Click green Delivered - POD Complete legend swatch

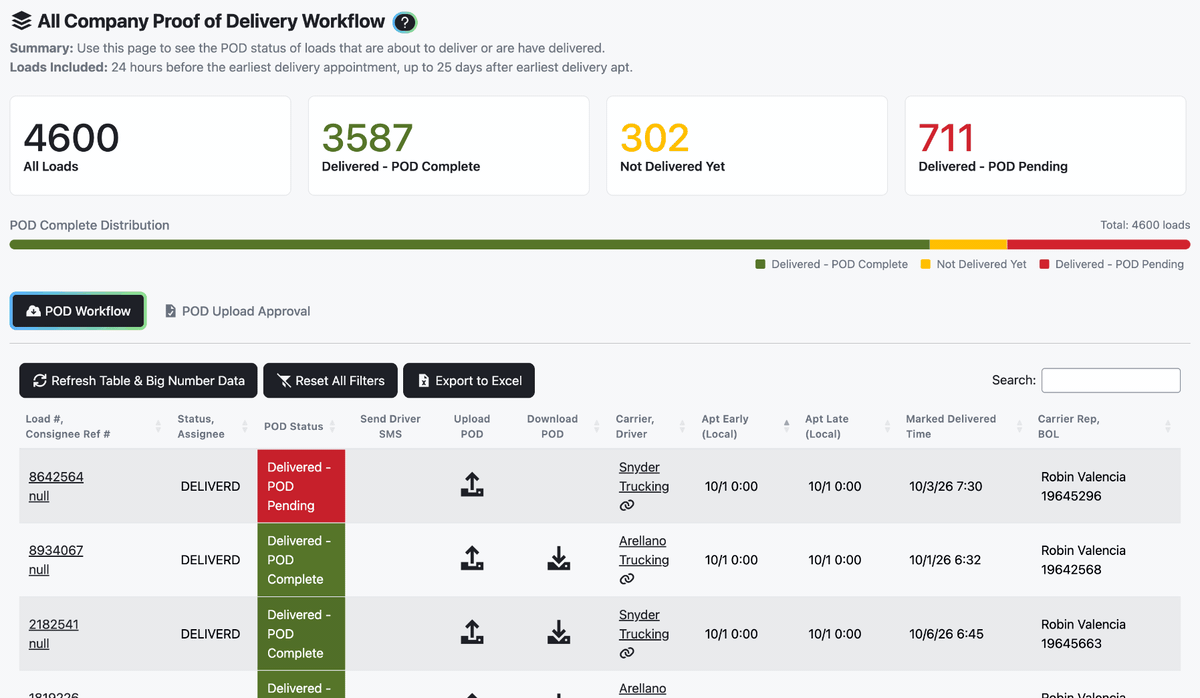click(760, 264)
